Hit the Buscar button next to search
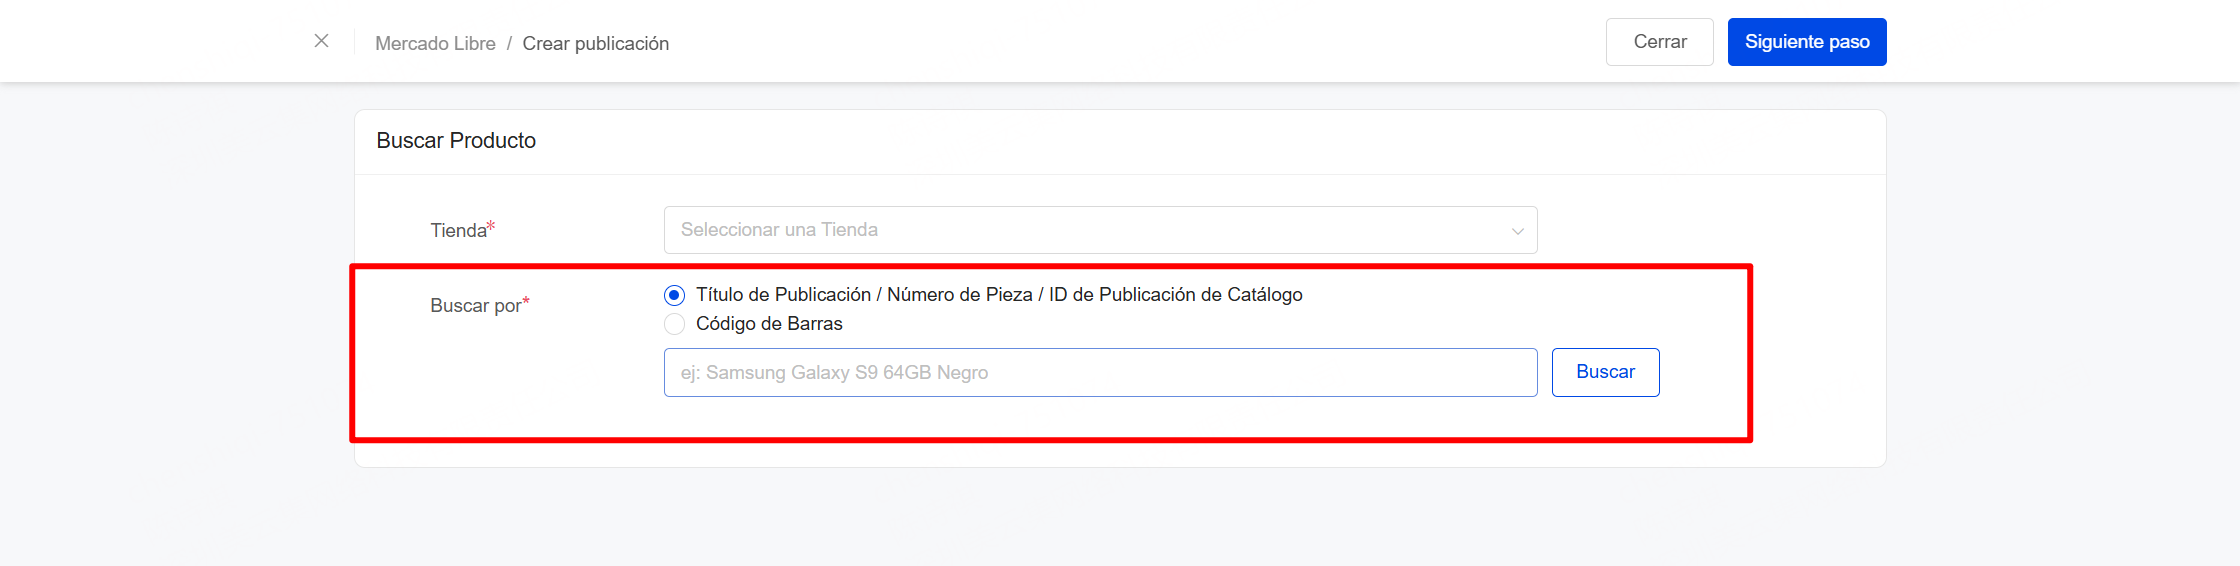The height and width of the screenshot is (566, 2240). 1605,372
